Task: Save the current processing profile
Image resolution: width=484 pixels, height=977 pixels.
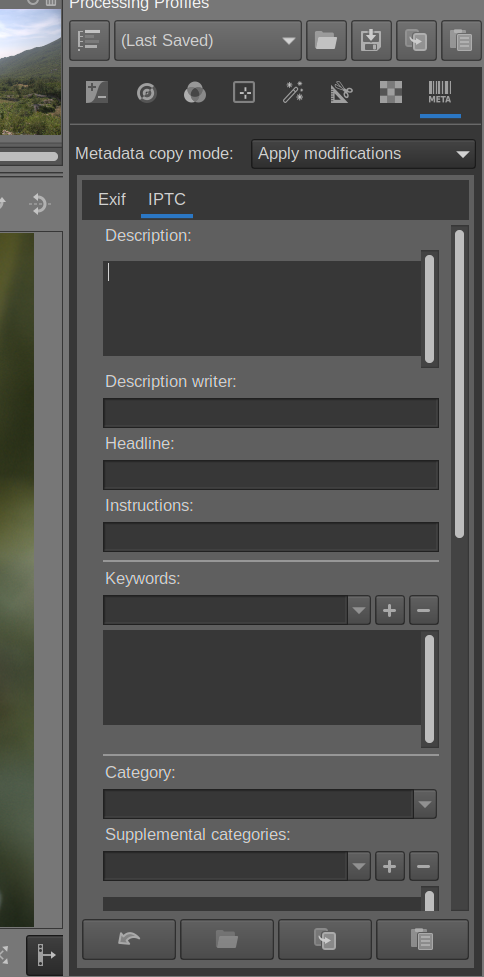Action: [x=371, y=41]
